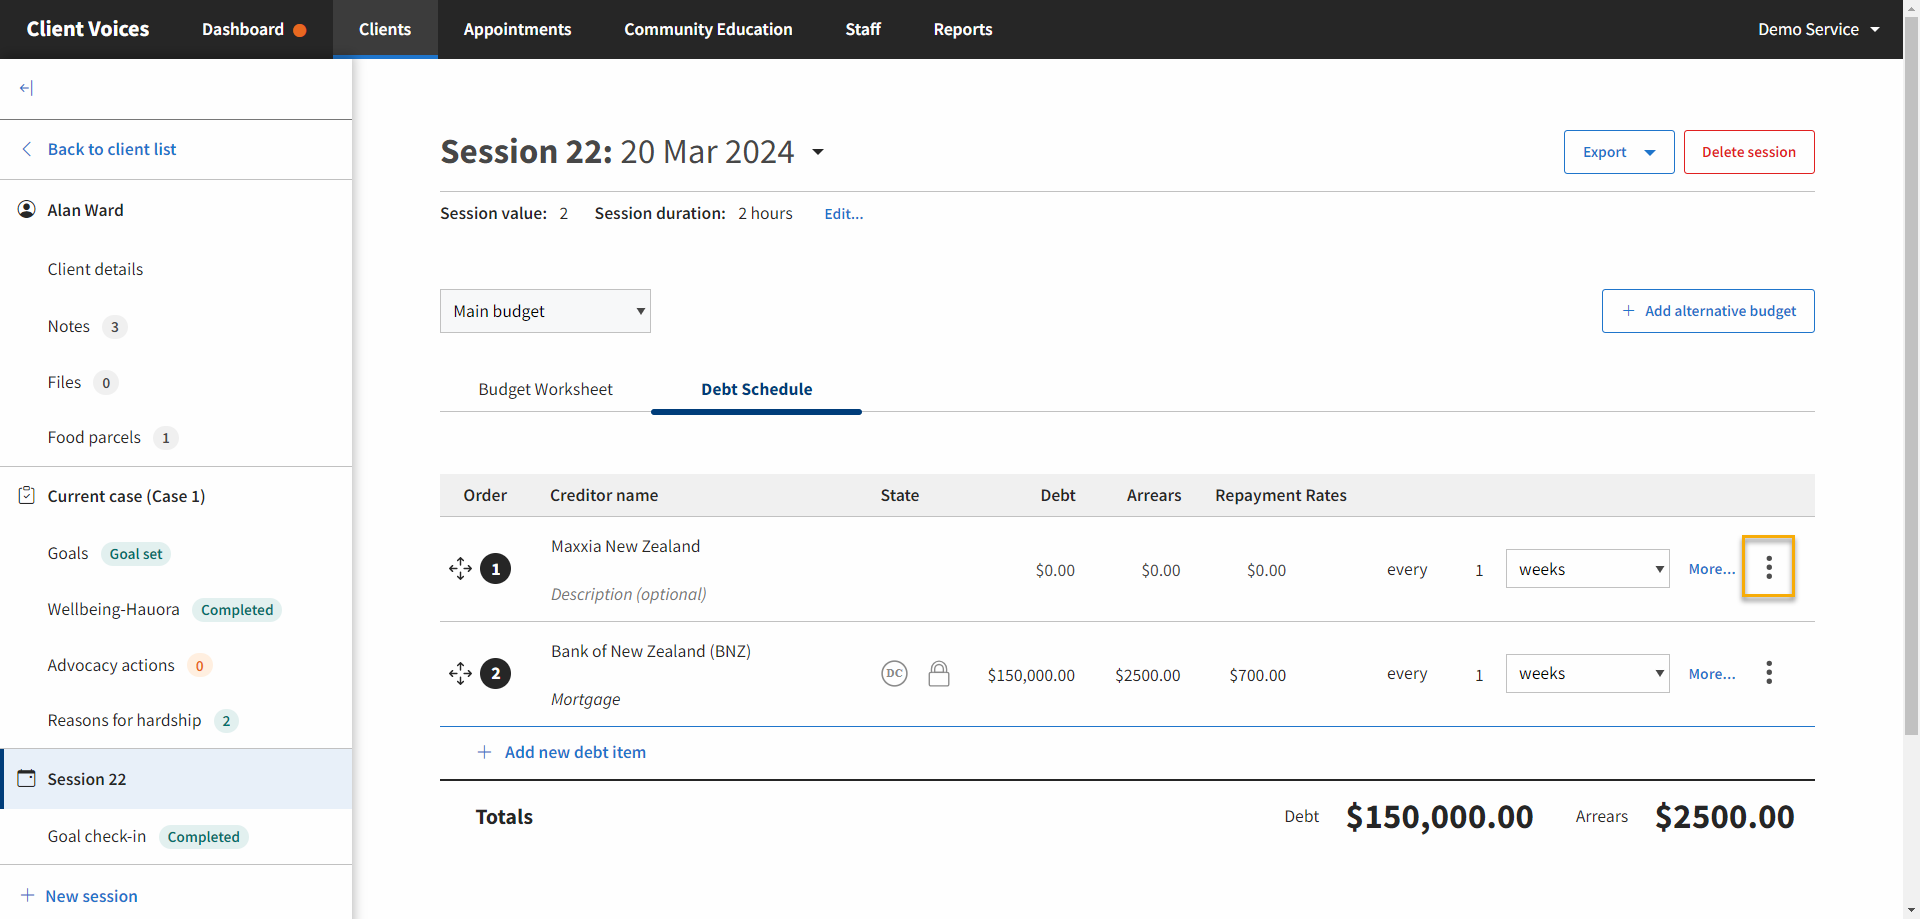Image resolution: width=1920 pixels, height=919 pixels.
Task: Open the three-dot menu for Bank of New Zealand
Action: [x=1769, y=672]
